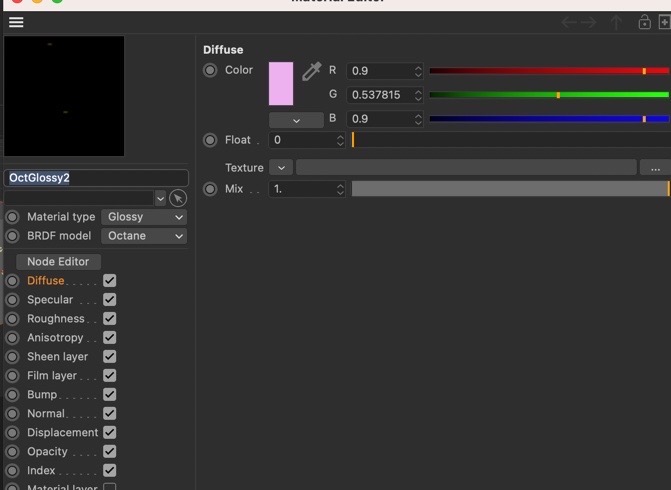Open the Material type Glossy dropdown
Image resolution: width=671 pixels, height=490 pixels.
coord(144,217)
